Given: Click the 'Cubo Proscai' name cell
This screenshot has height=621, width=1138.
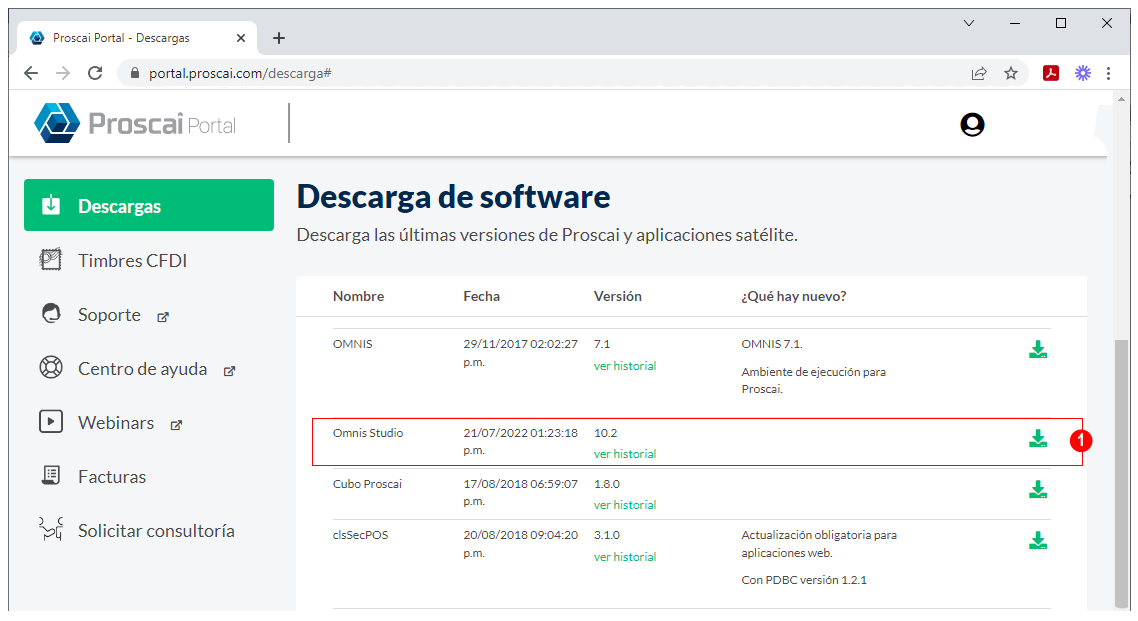Looking at the screenshot, I should pos(367,484).
